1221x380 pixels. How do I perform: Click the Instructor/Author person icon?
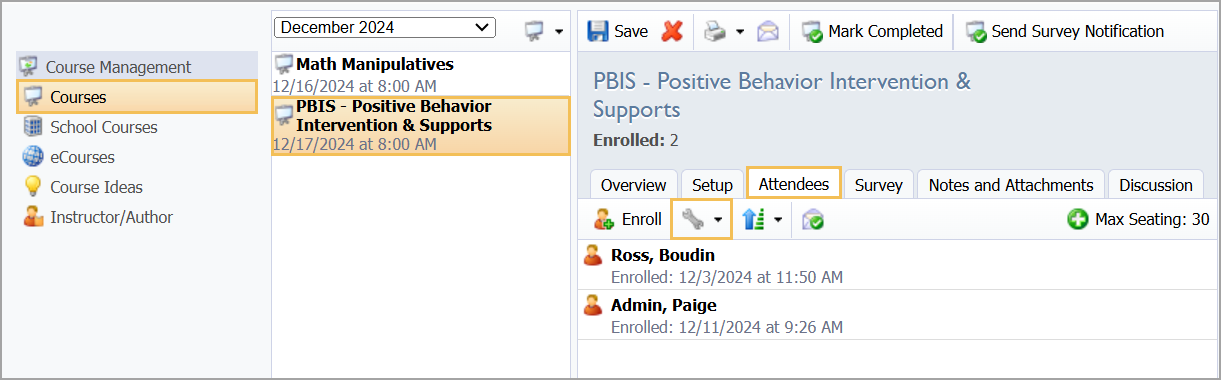(33, 217)
